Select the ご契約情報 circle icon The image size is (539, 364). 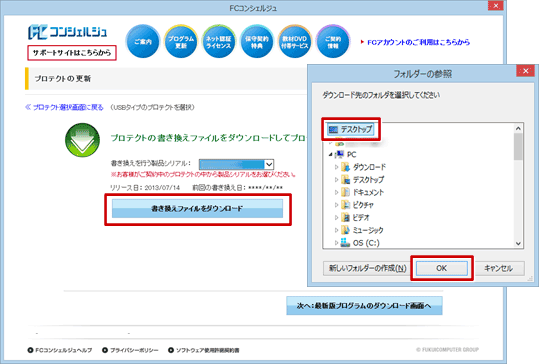[x=332, y=42]
